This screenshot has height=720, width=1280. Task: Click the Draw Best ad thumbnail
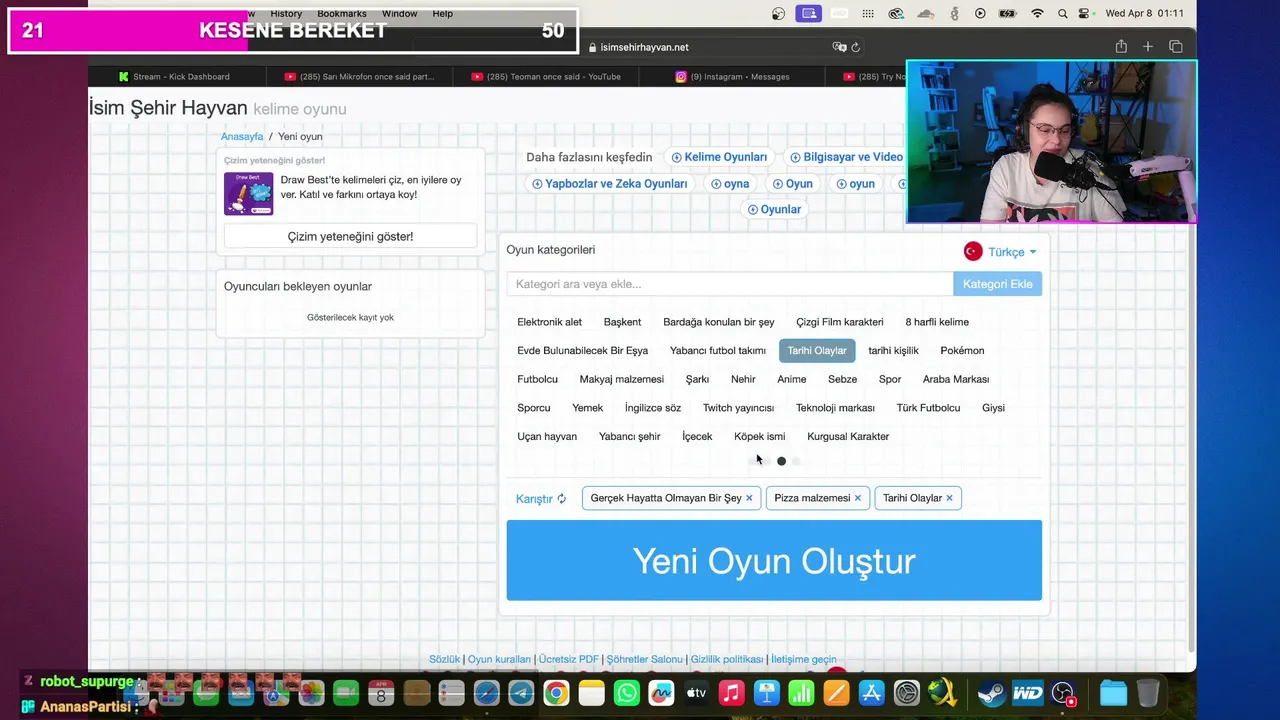248,194
